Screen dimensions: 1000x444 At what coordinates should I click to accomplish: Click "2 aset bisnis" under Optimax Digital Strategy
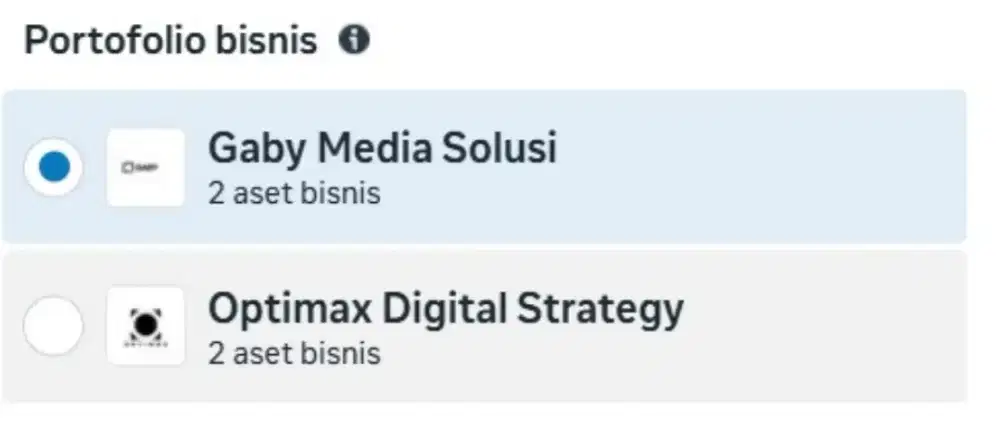coord(294,352)
